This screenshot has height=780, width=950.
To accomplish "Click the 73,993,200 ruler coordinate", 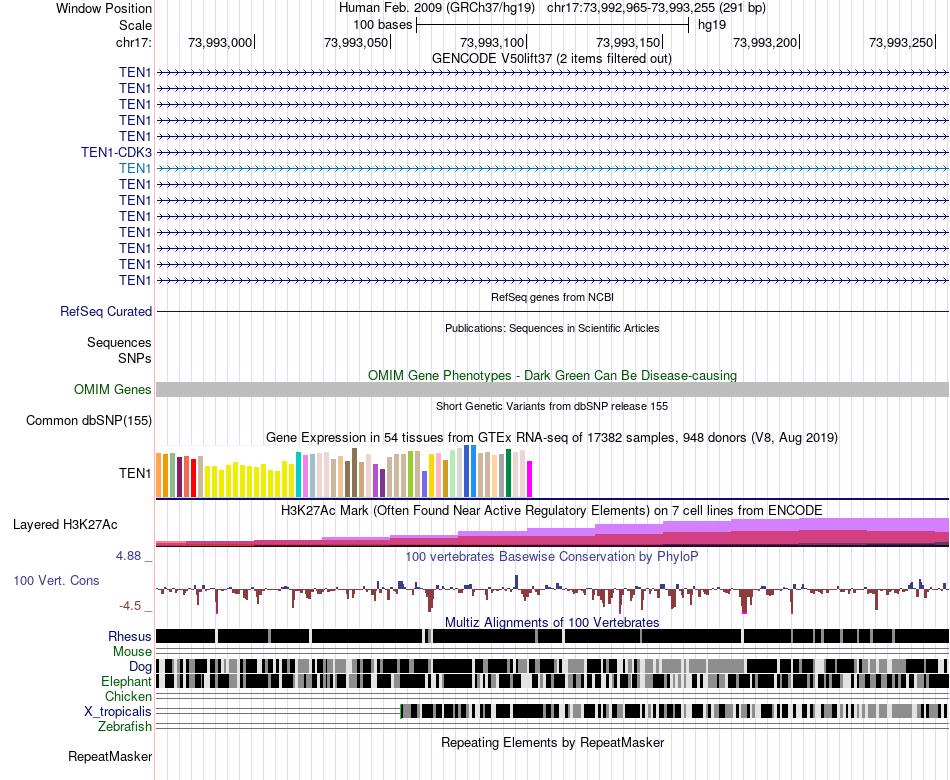I will [765, 42].
